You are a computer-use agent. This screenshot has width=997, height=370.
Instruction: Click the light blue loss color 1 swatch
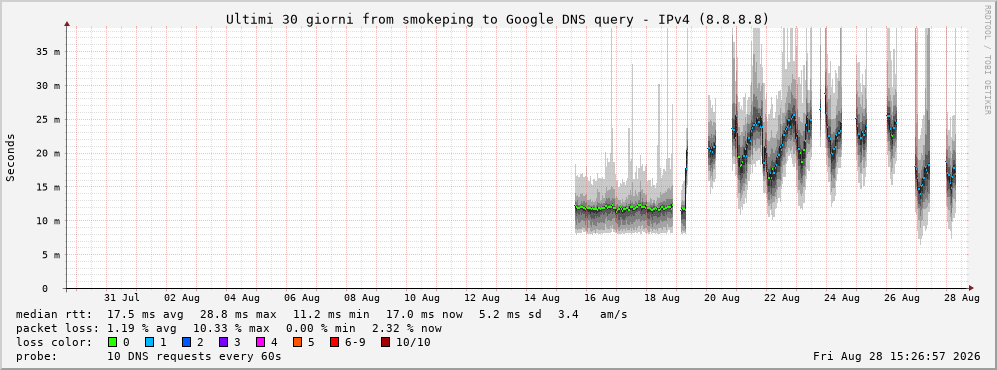pos(149,342)
